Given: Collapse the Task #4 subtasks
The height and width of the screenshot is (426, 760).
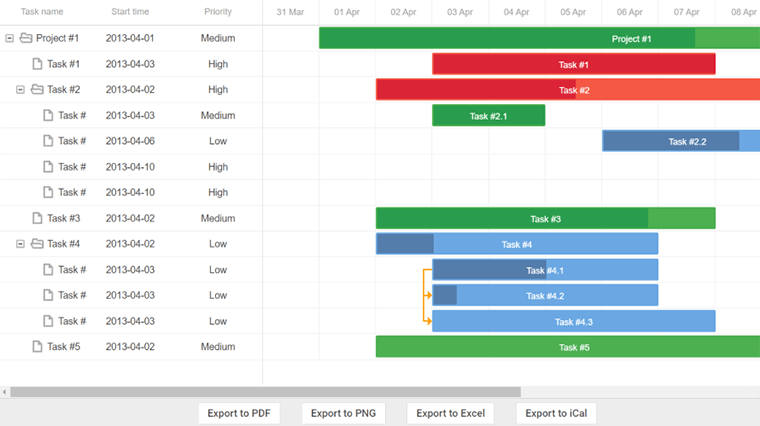Looking at the screenshot, I should tap(21, 244).
